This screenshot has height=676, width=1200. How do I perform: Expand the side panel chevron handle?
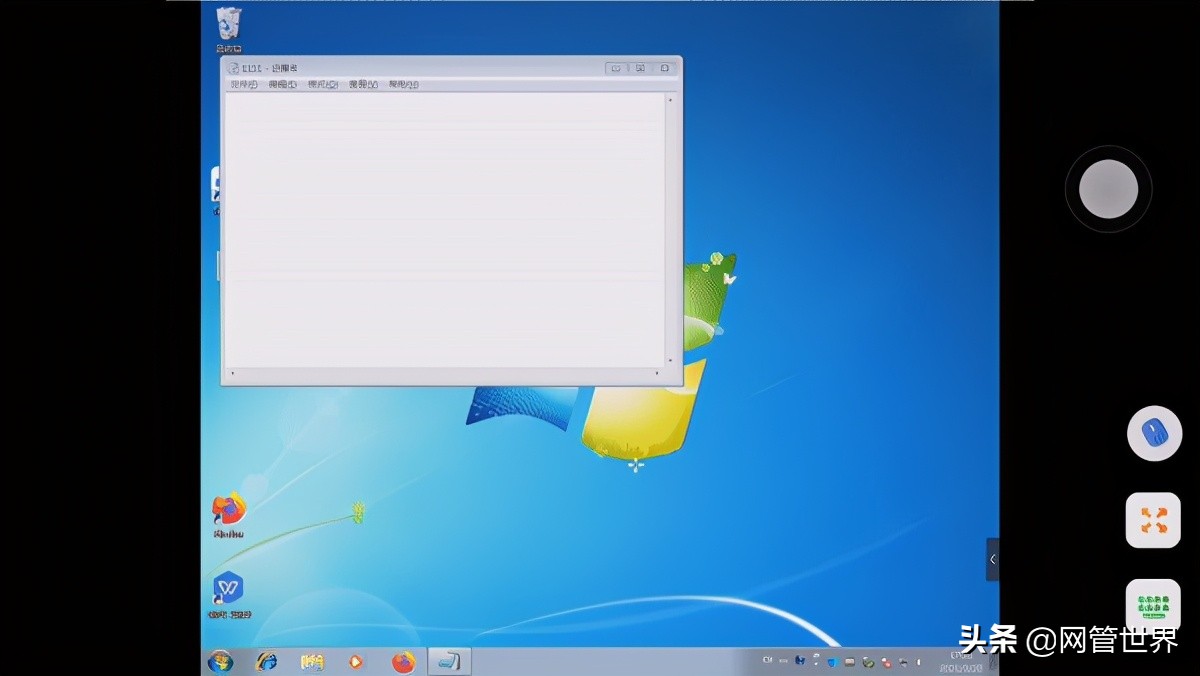pyautogui.click(x=992, y=560)
